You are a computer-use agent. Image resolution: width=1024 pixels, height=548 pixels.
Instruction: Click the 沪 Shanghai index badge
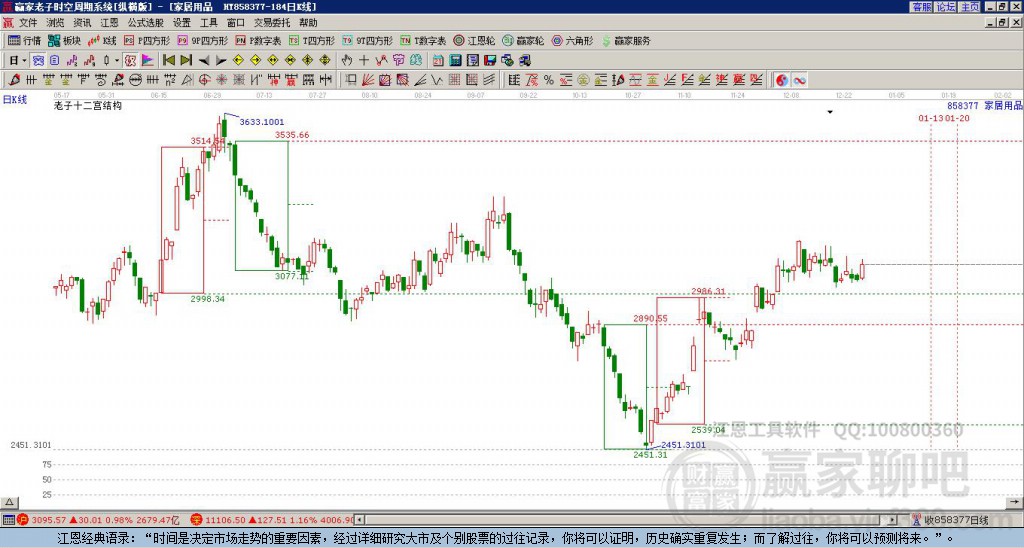tap(23, 520)
